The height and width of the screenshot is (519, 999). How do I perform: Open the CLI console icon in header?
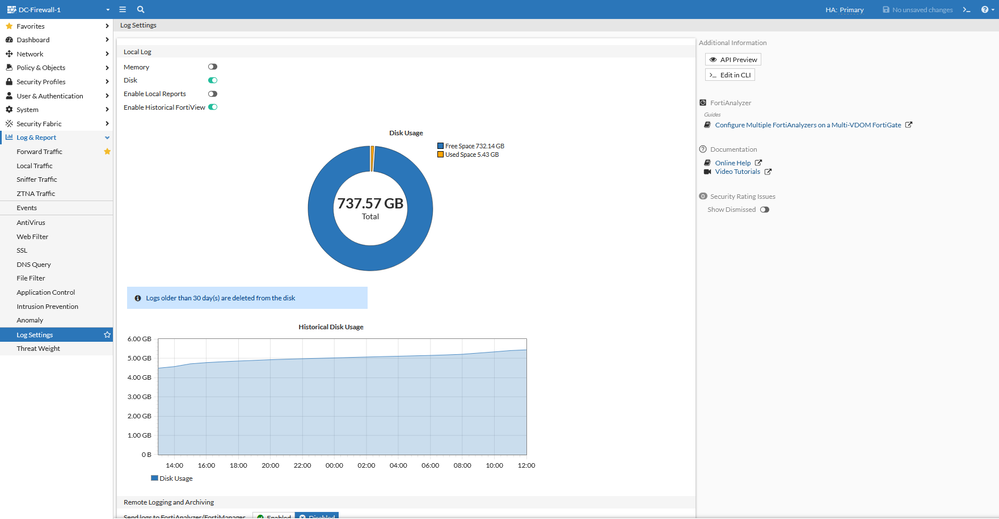pos(966,9)
